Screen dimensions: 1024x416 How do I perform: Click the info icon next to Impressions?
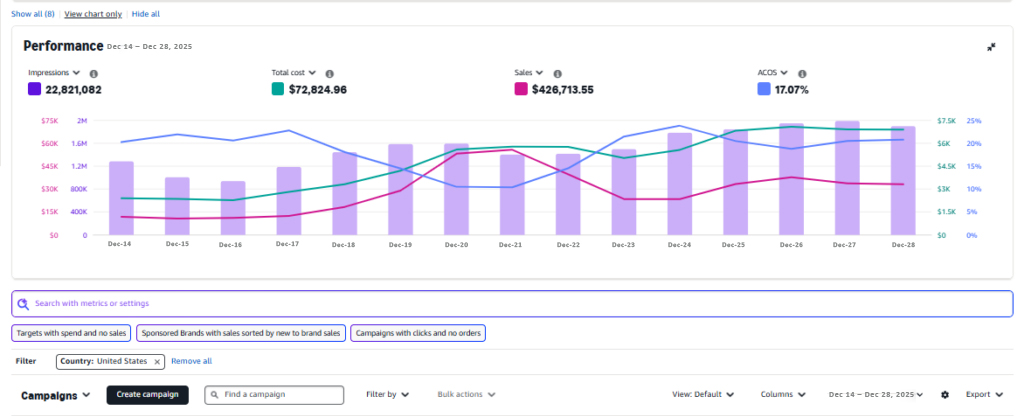pyautogui.click(x=93, y=73)
